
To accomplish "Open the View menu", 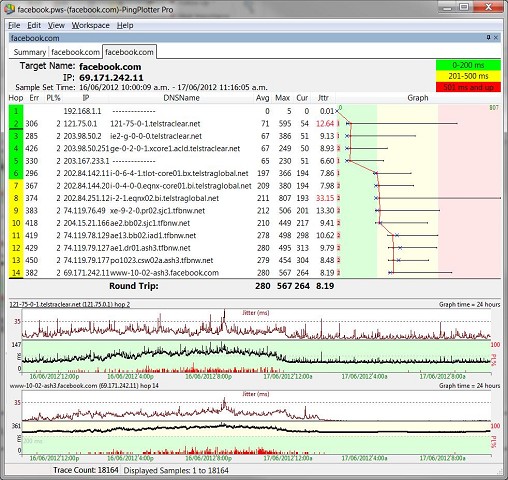I will (56, 25).
